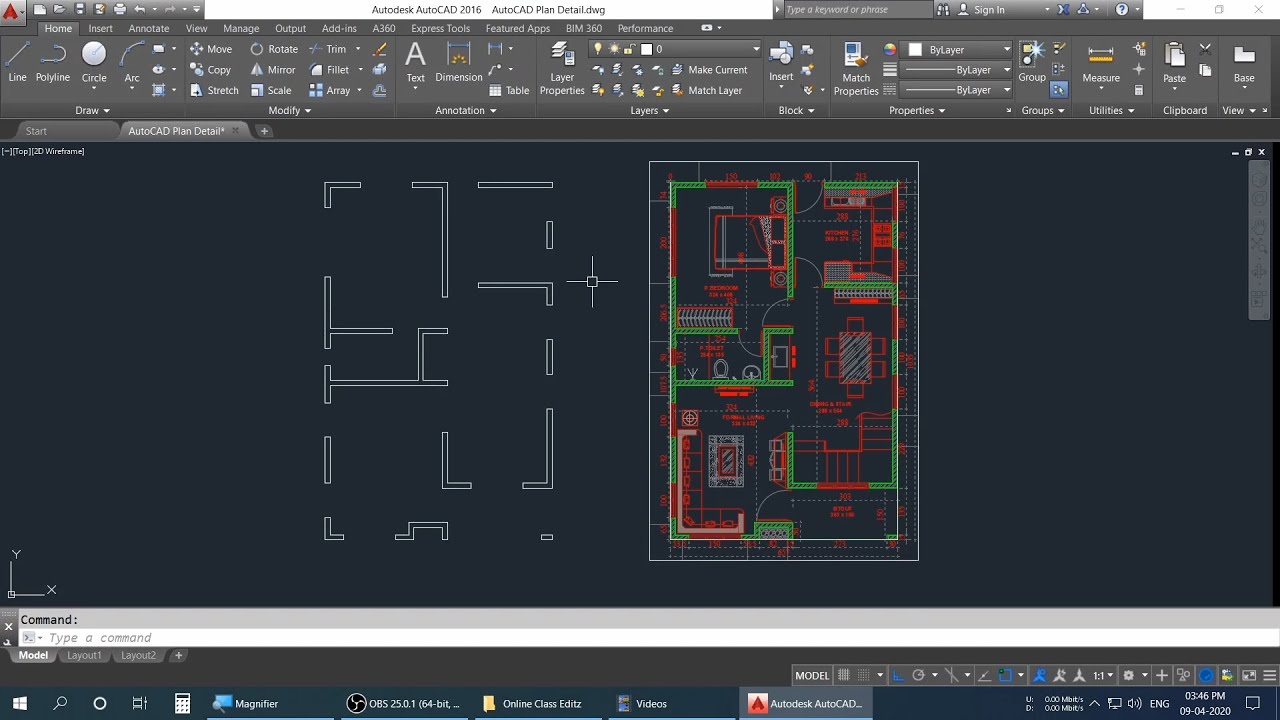1280x720 pixels.
Task: Click the Measure utility
Action: point(1101,63)
